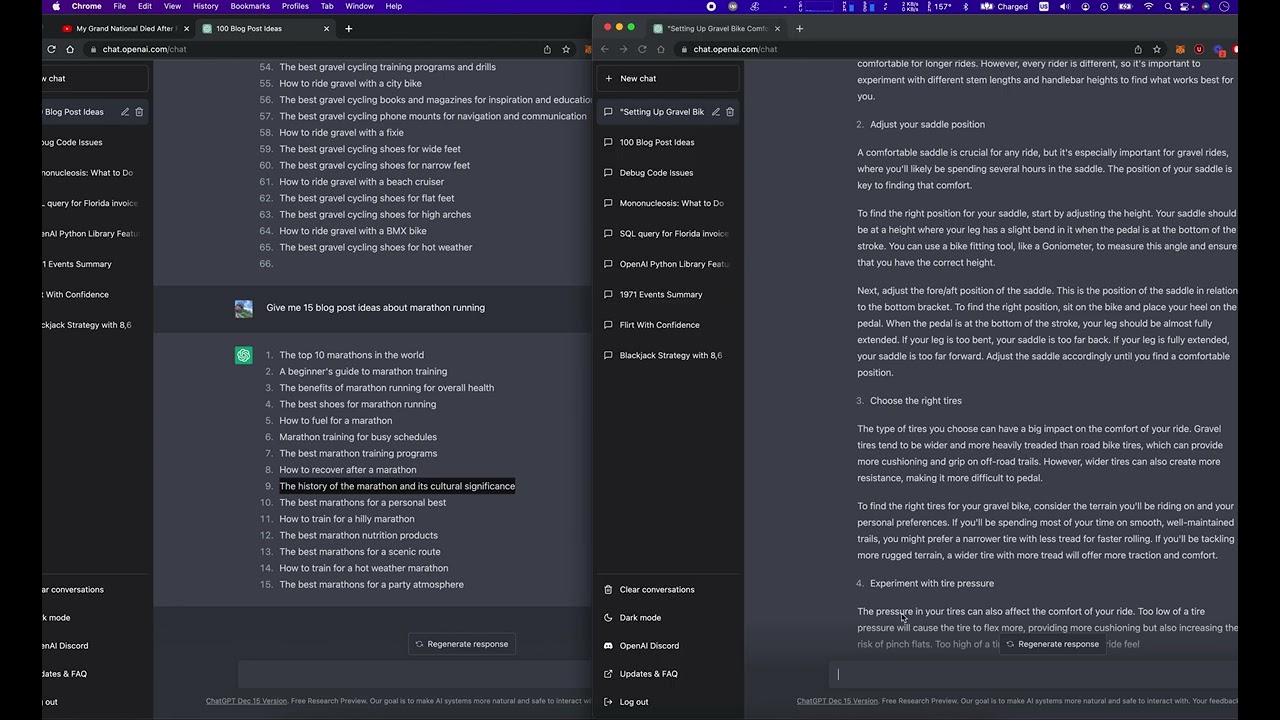Viewport: 1280px width, 720px height.
Task: Reload page in the right Chrome window
Action: coord(642,49)
